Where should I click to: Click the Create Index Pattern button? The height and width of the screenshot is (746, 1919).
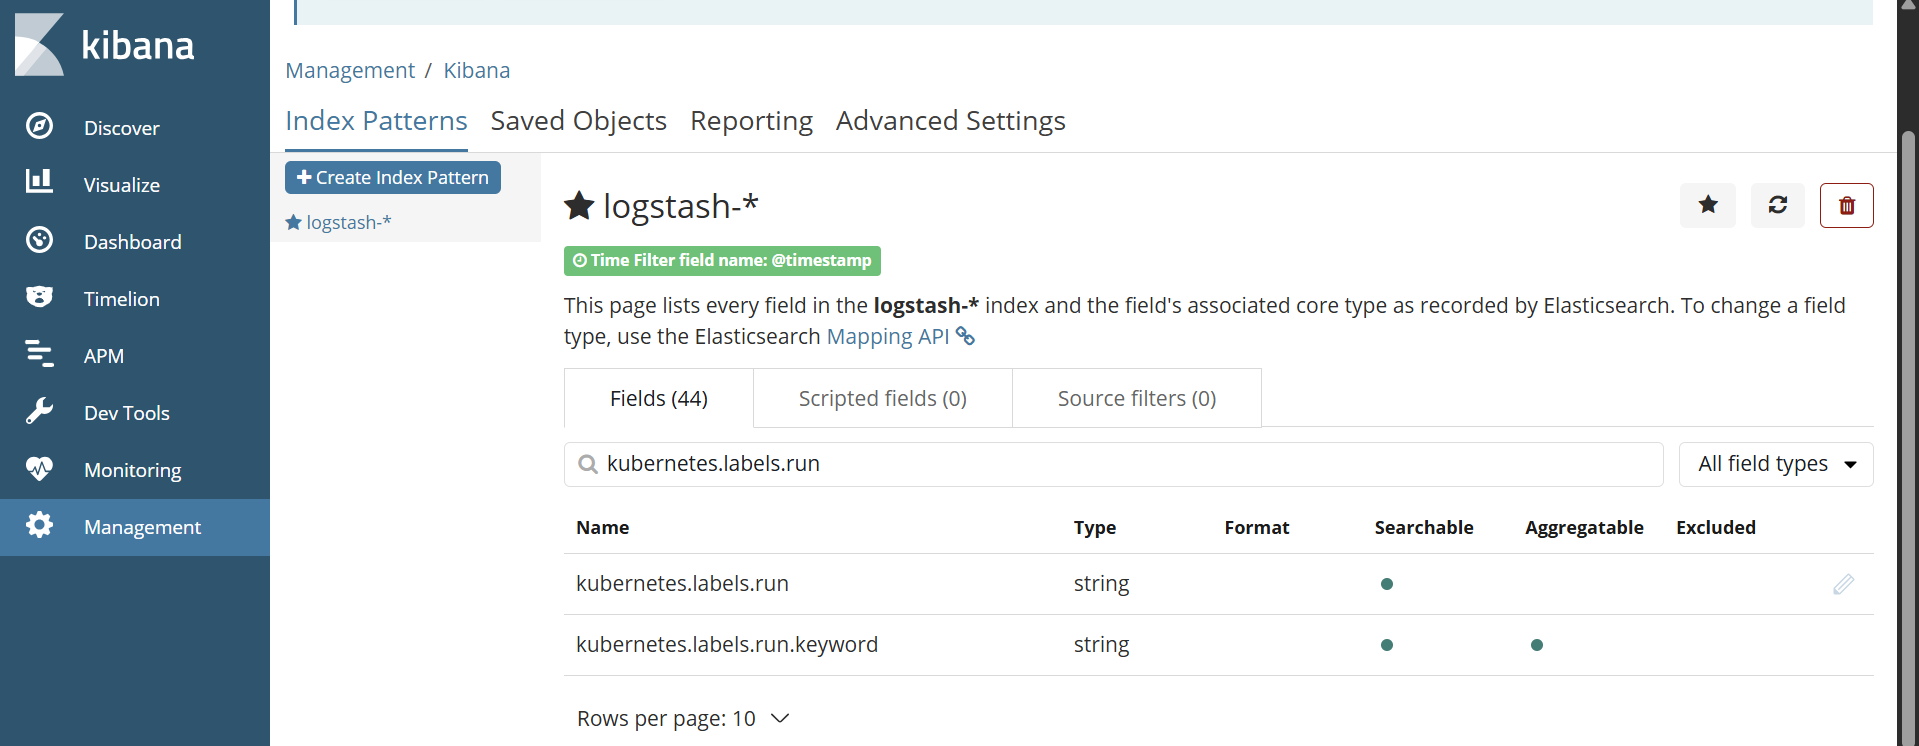393,178
